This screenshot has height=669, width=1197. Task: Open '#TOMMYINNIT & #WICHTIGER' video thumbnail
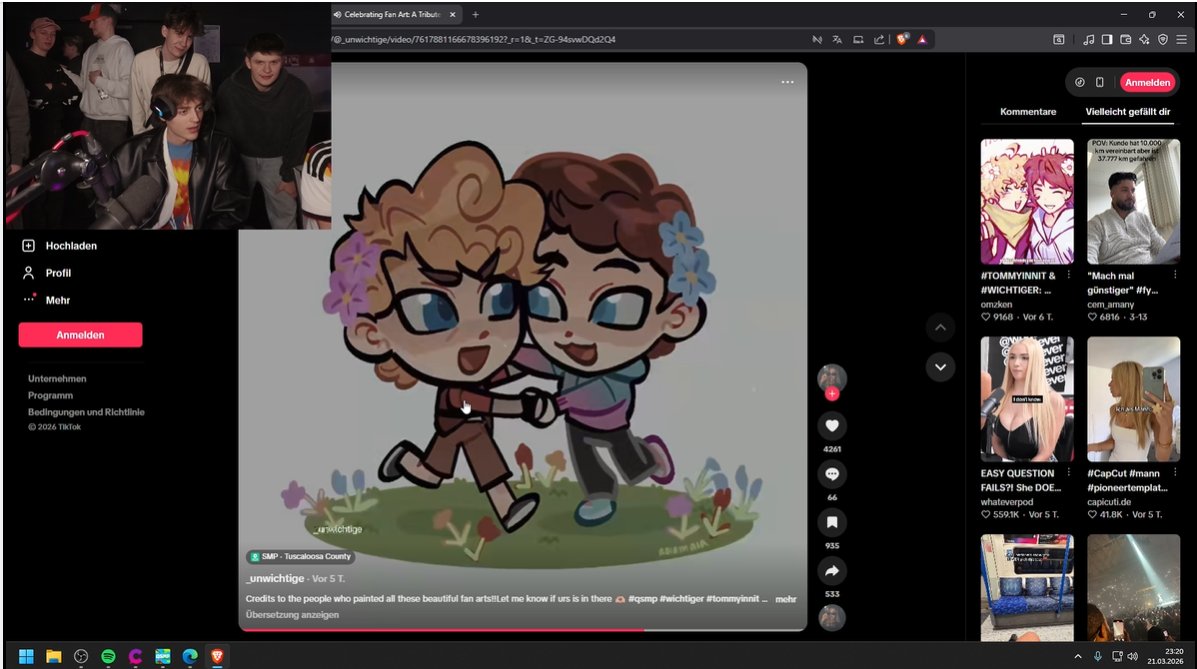(1027, 202)
